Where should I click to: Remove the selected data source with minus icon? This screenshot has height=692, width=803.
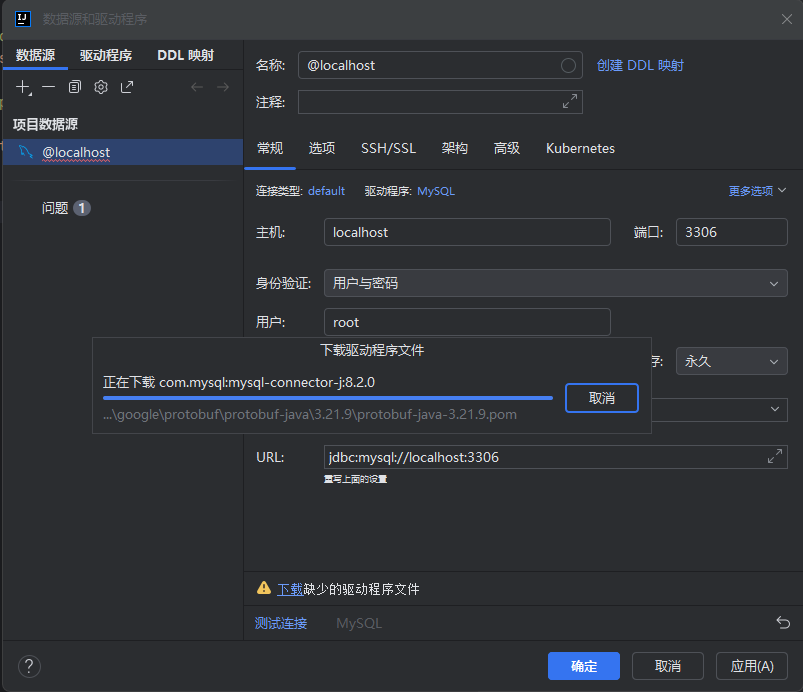(x=48, y=87)
